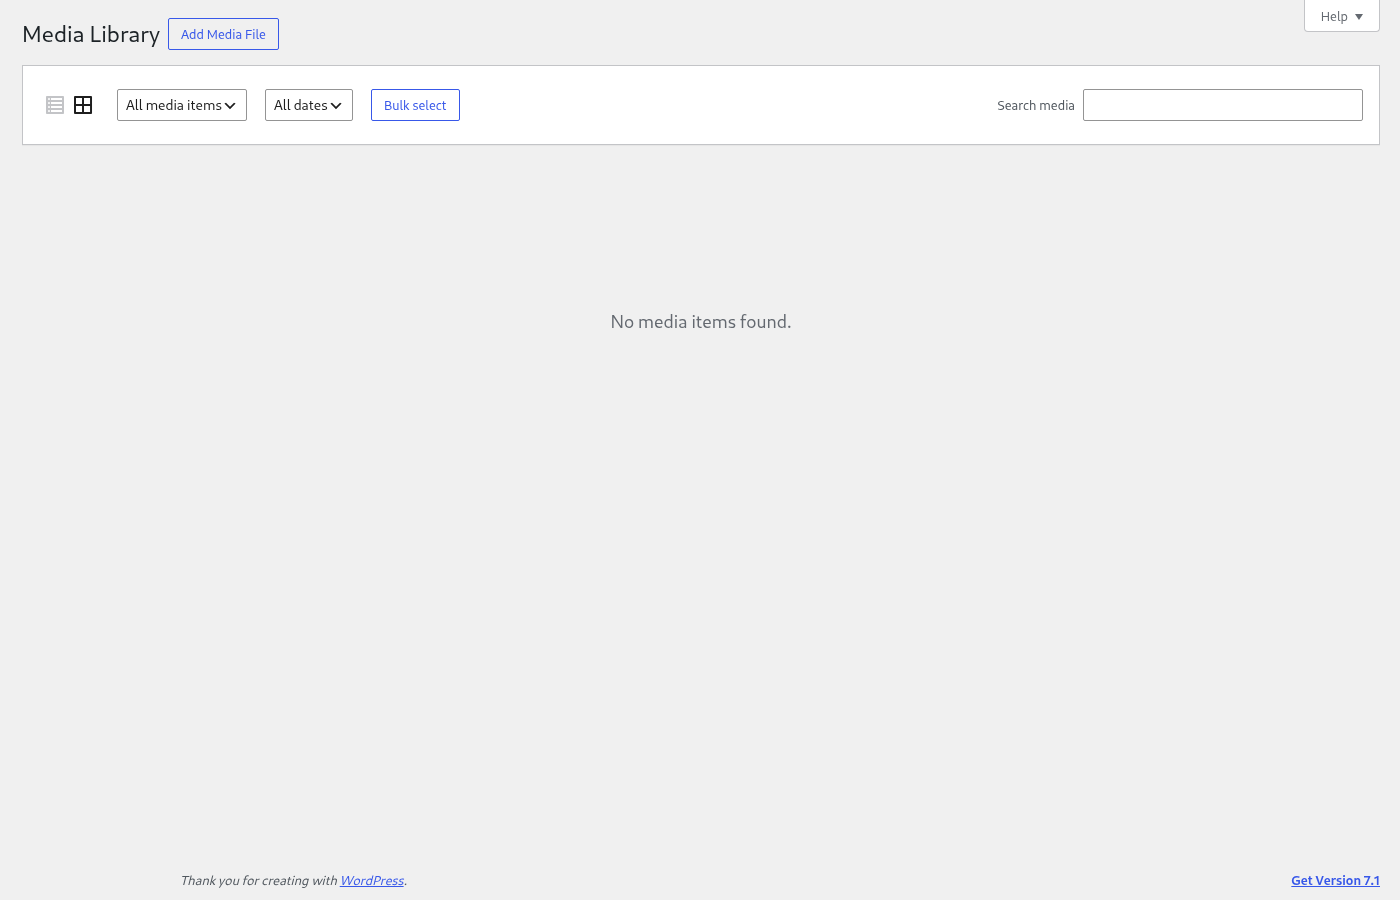Switch to grid view icon
Viewport: 1400px width, 900px height.
click(83, 105)
